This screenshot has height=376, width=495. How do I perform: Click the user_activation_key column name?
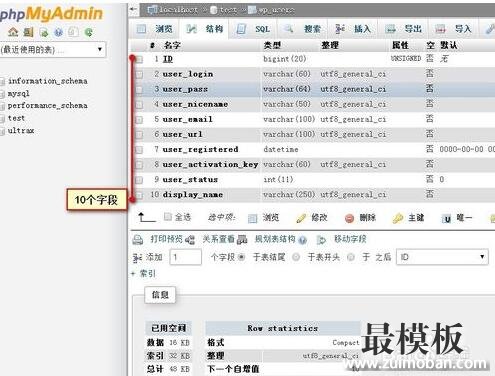pyautogui.click(x=210, y=164)
